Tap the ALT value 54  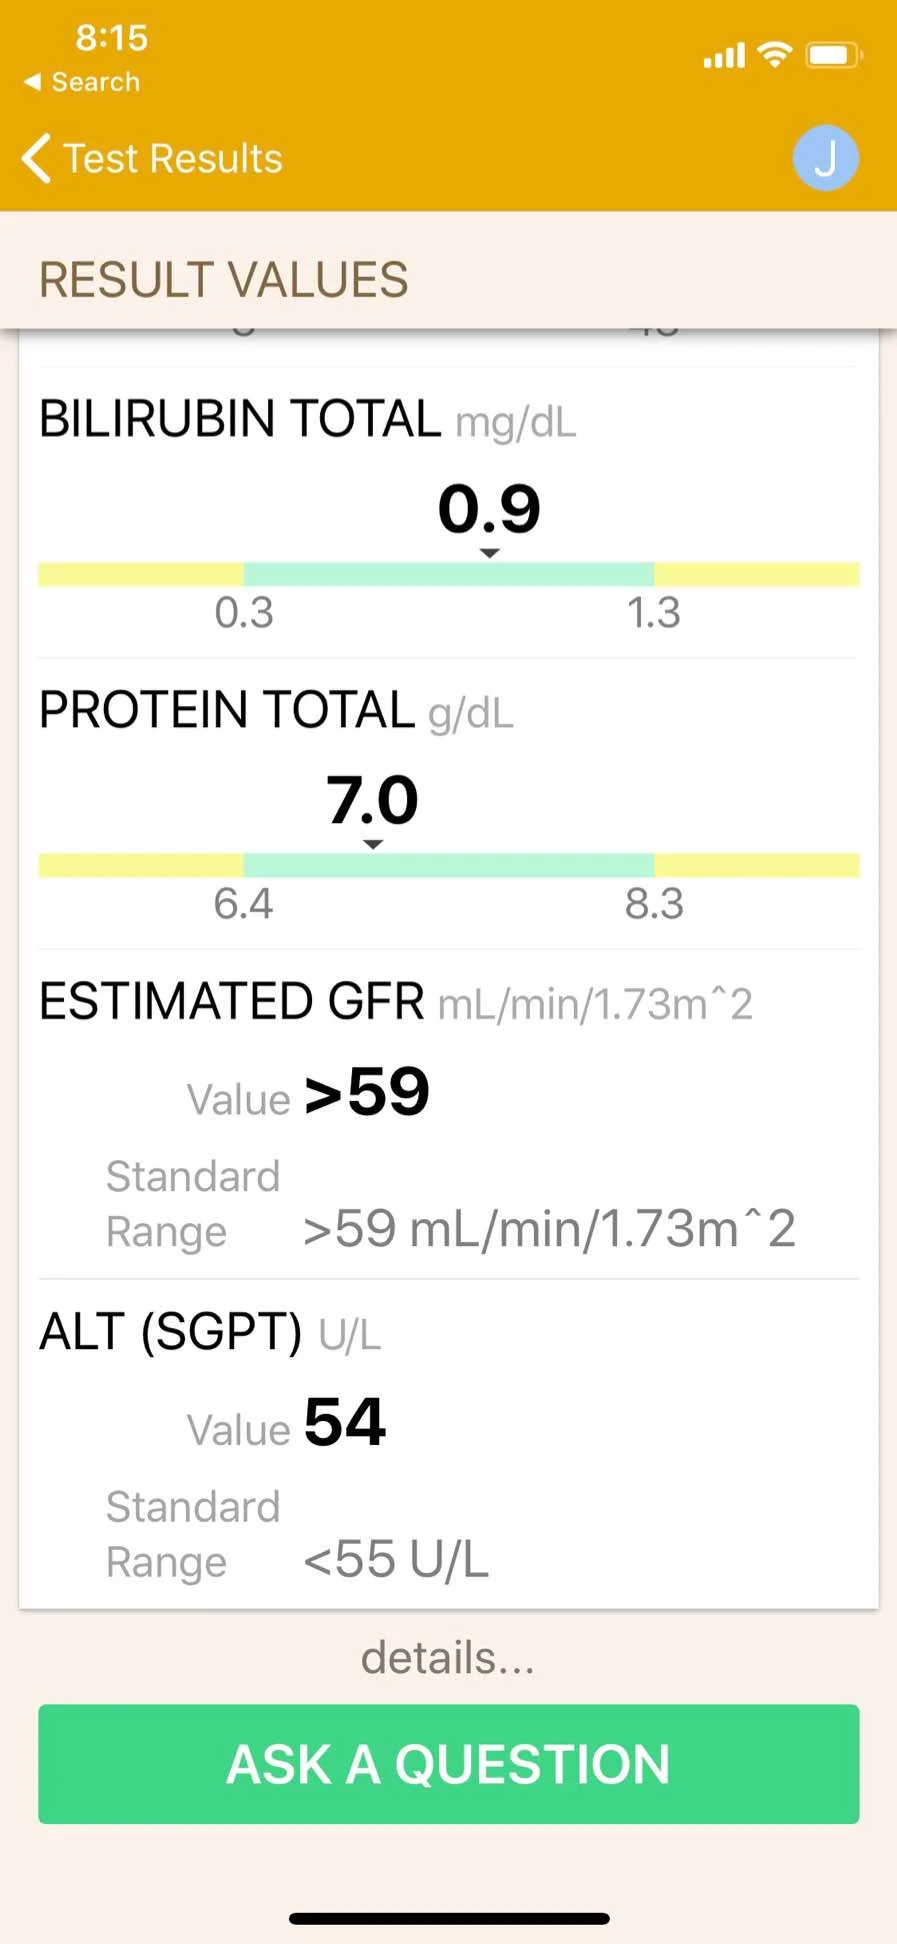(x=345, y=1422)
